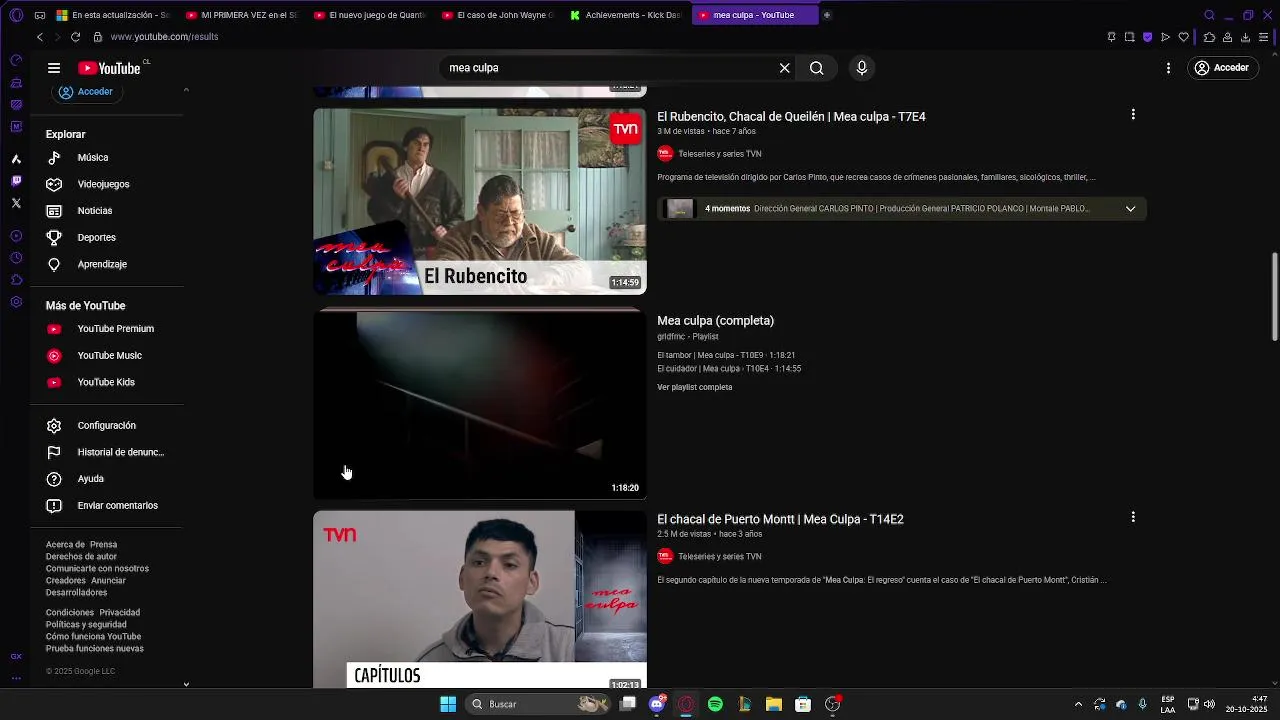Open File Explorer from the taskbar

(x=773, y=704)
